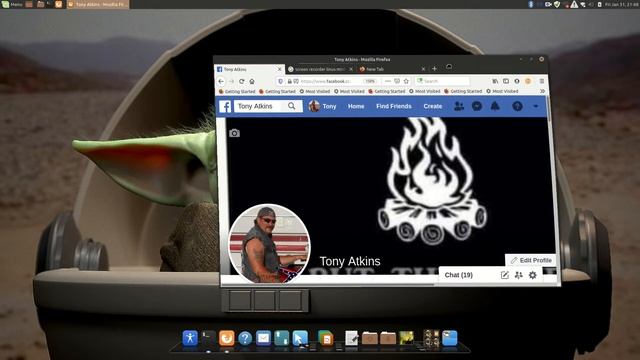640x360 pixels.
Task: Create new group icon in chat bar
Action: pyautogui.click(x=518, y=275)
